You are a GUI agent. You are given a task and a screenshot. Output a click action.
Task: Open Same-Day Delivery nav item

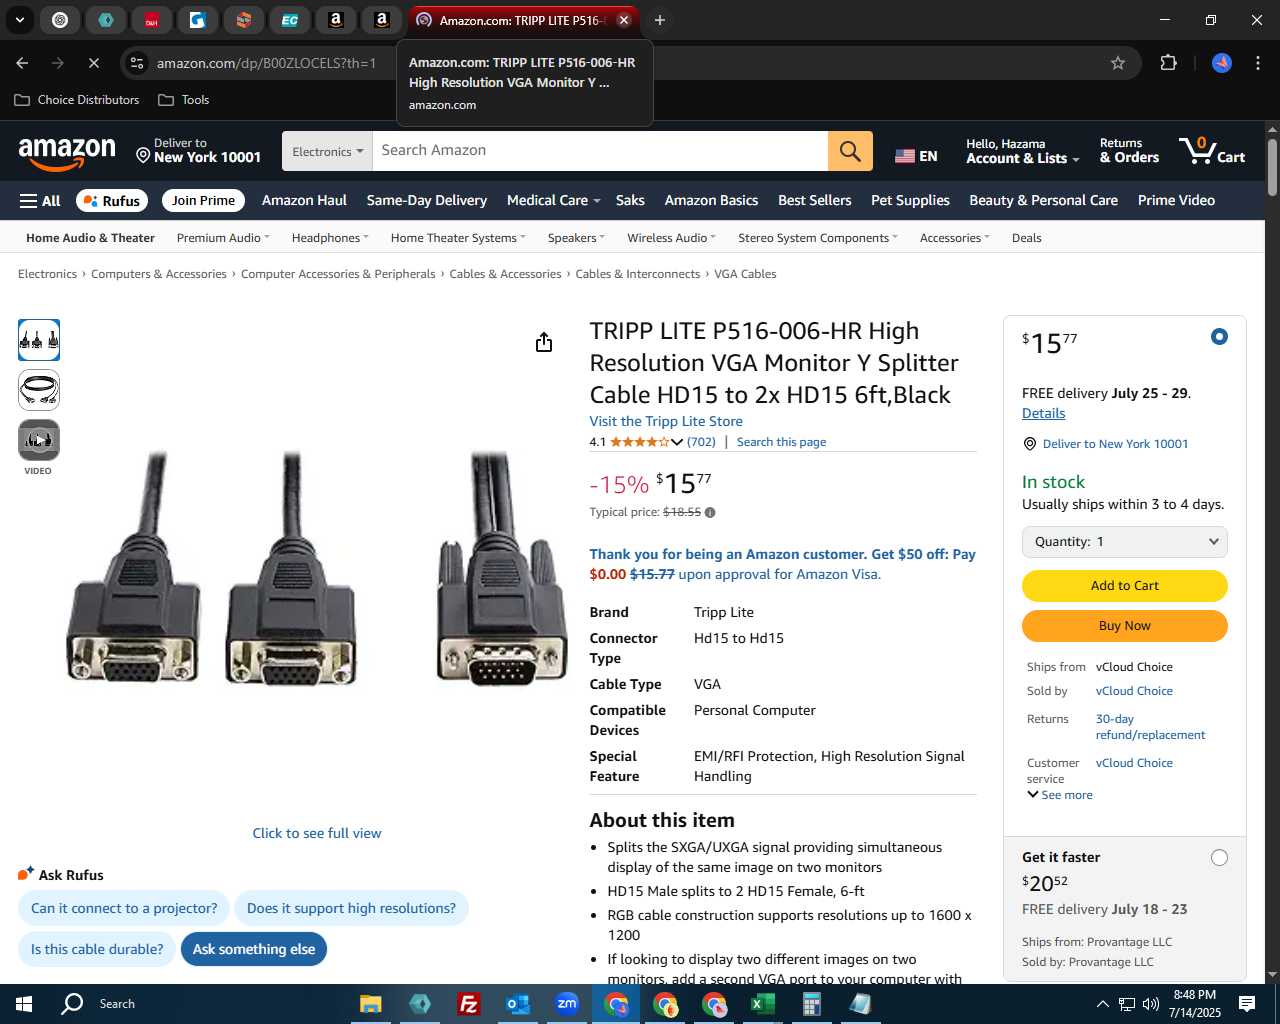(427, 201)
